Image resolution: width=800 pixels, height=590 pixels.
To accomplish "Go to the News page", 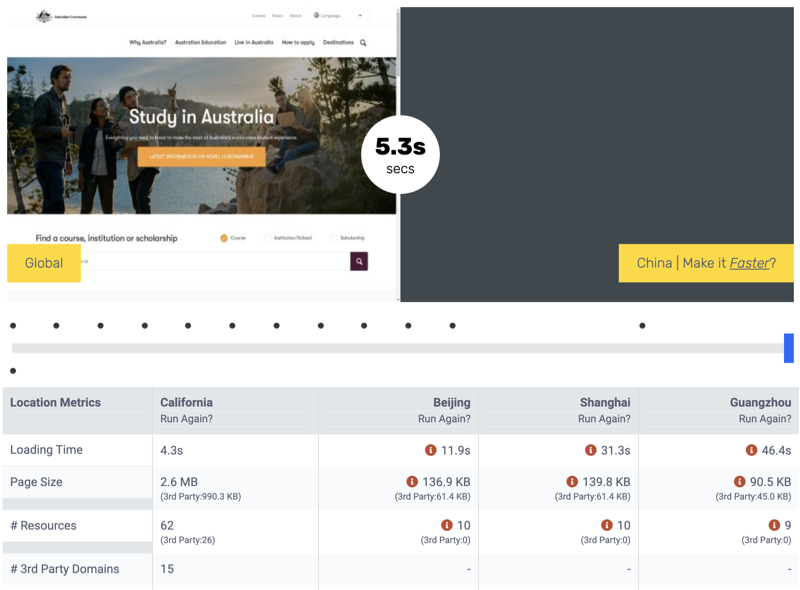I will point(278,16).
